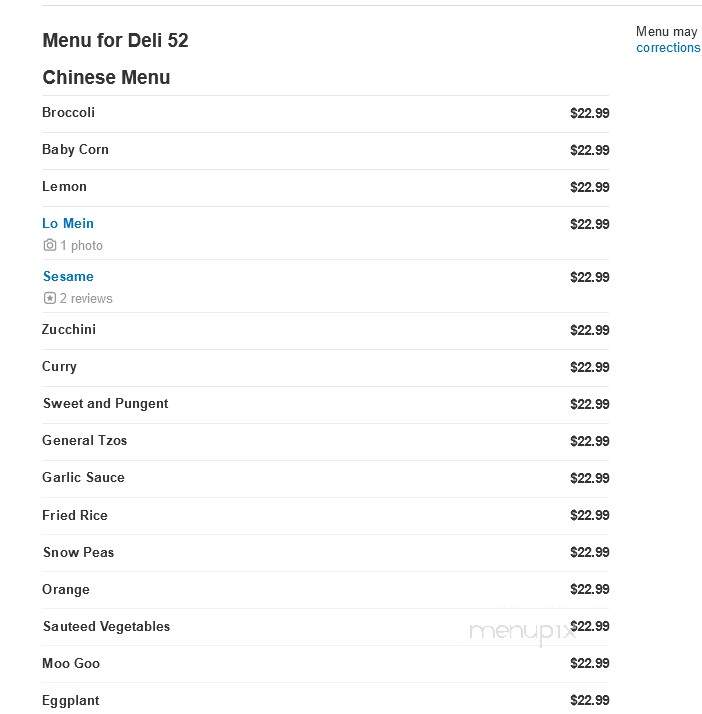This screenshot has width=702, height=714.
Task: Select the Snow Peas item
Action: (78, 552)
